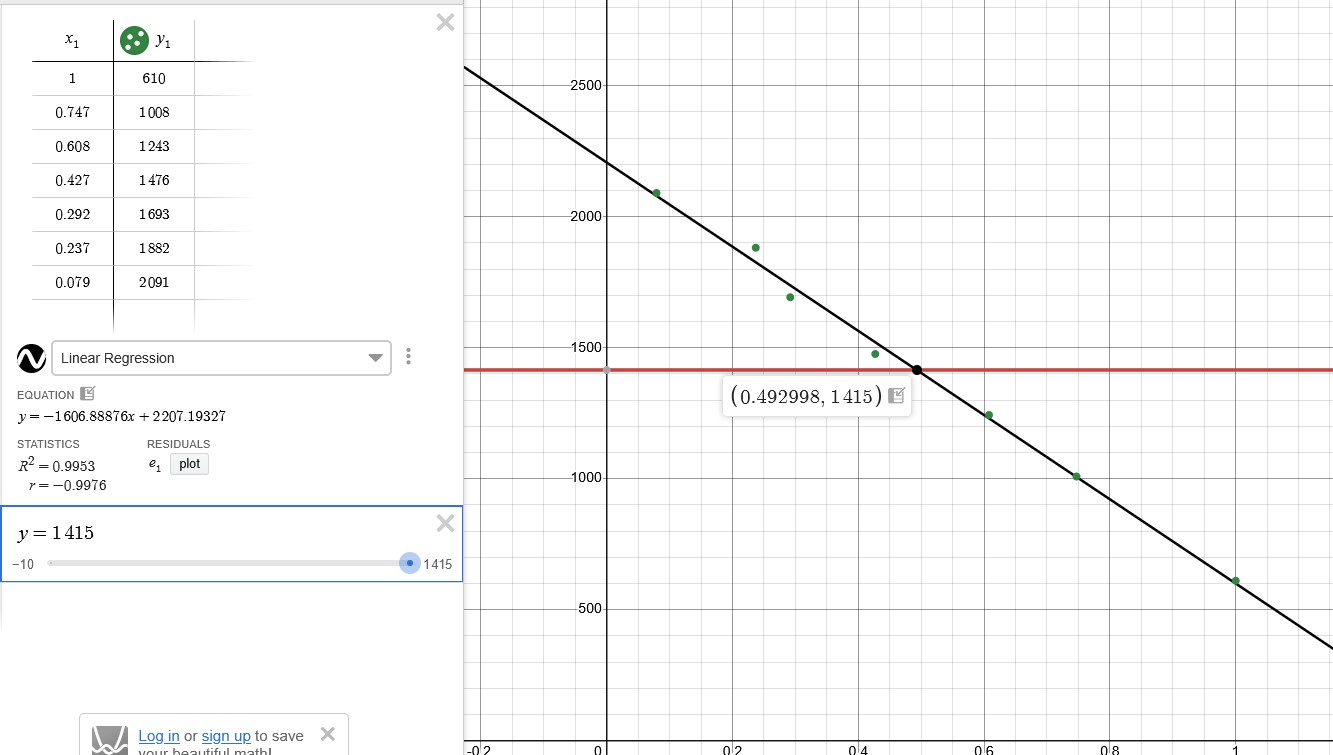Select table cell 0.292

coord(72,215)
